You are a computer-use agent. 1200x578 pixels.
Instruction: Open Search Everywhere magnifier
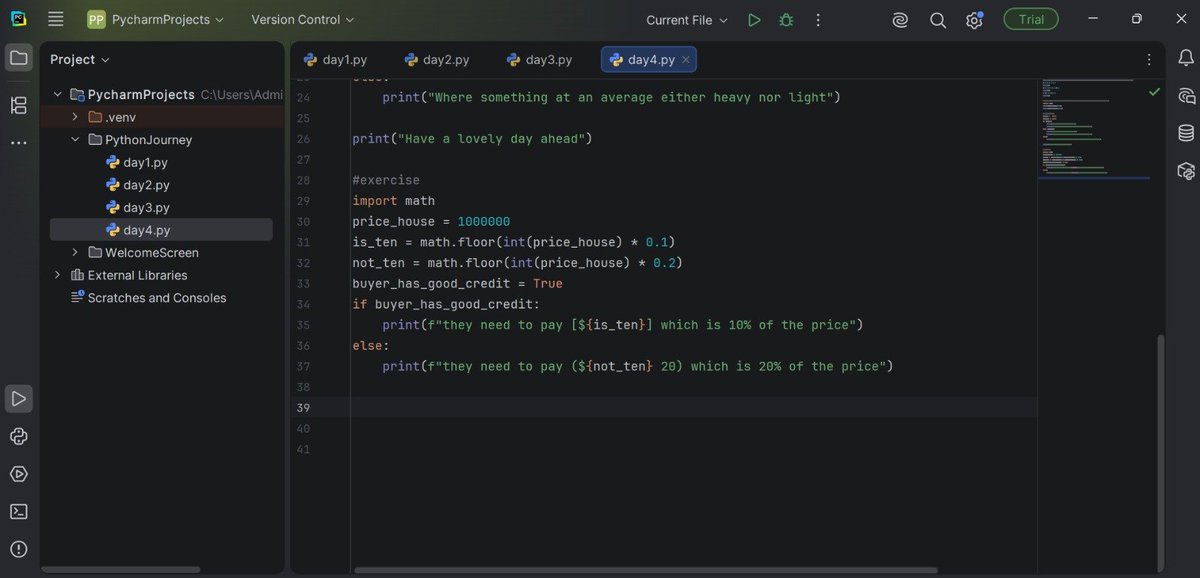coord(938,20)
